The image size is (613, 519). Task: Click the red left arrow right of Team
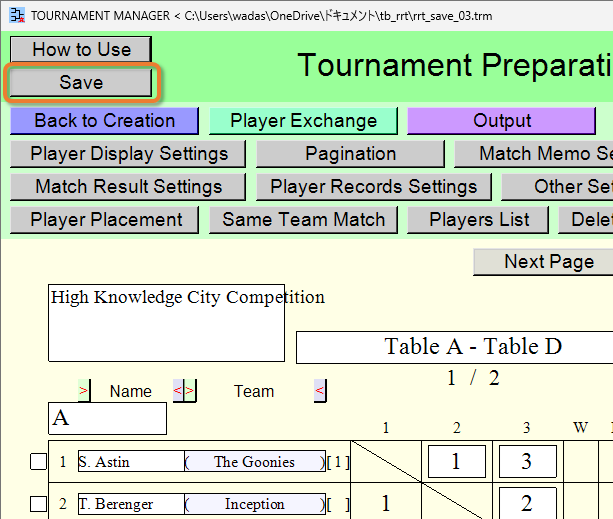tap(320, 390)
